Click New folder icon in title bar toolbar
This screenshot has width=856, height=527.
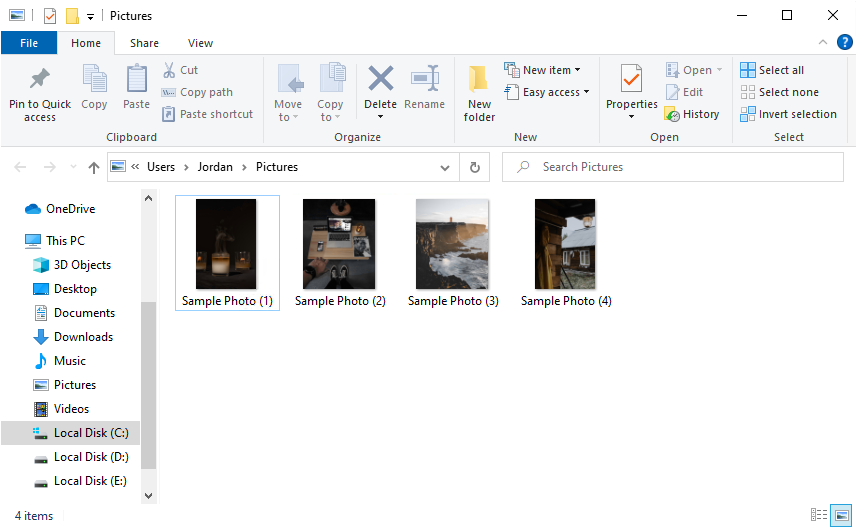click(x=72, y=16)
